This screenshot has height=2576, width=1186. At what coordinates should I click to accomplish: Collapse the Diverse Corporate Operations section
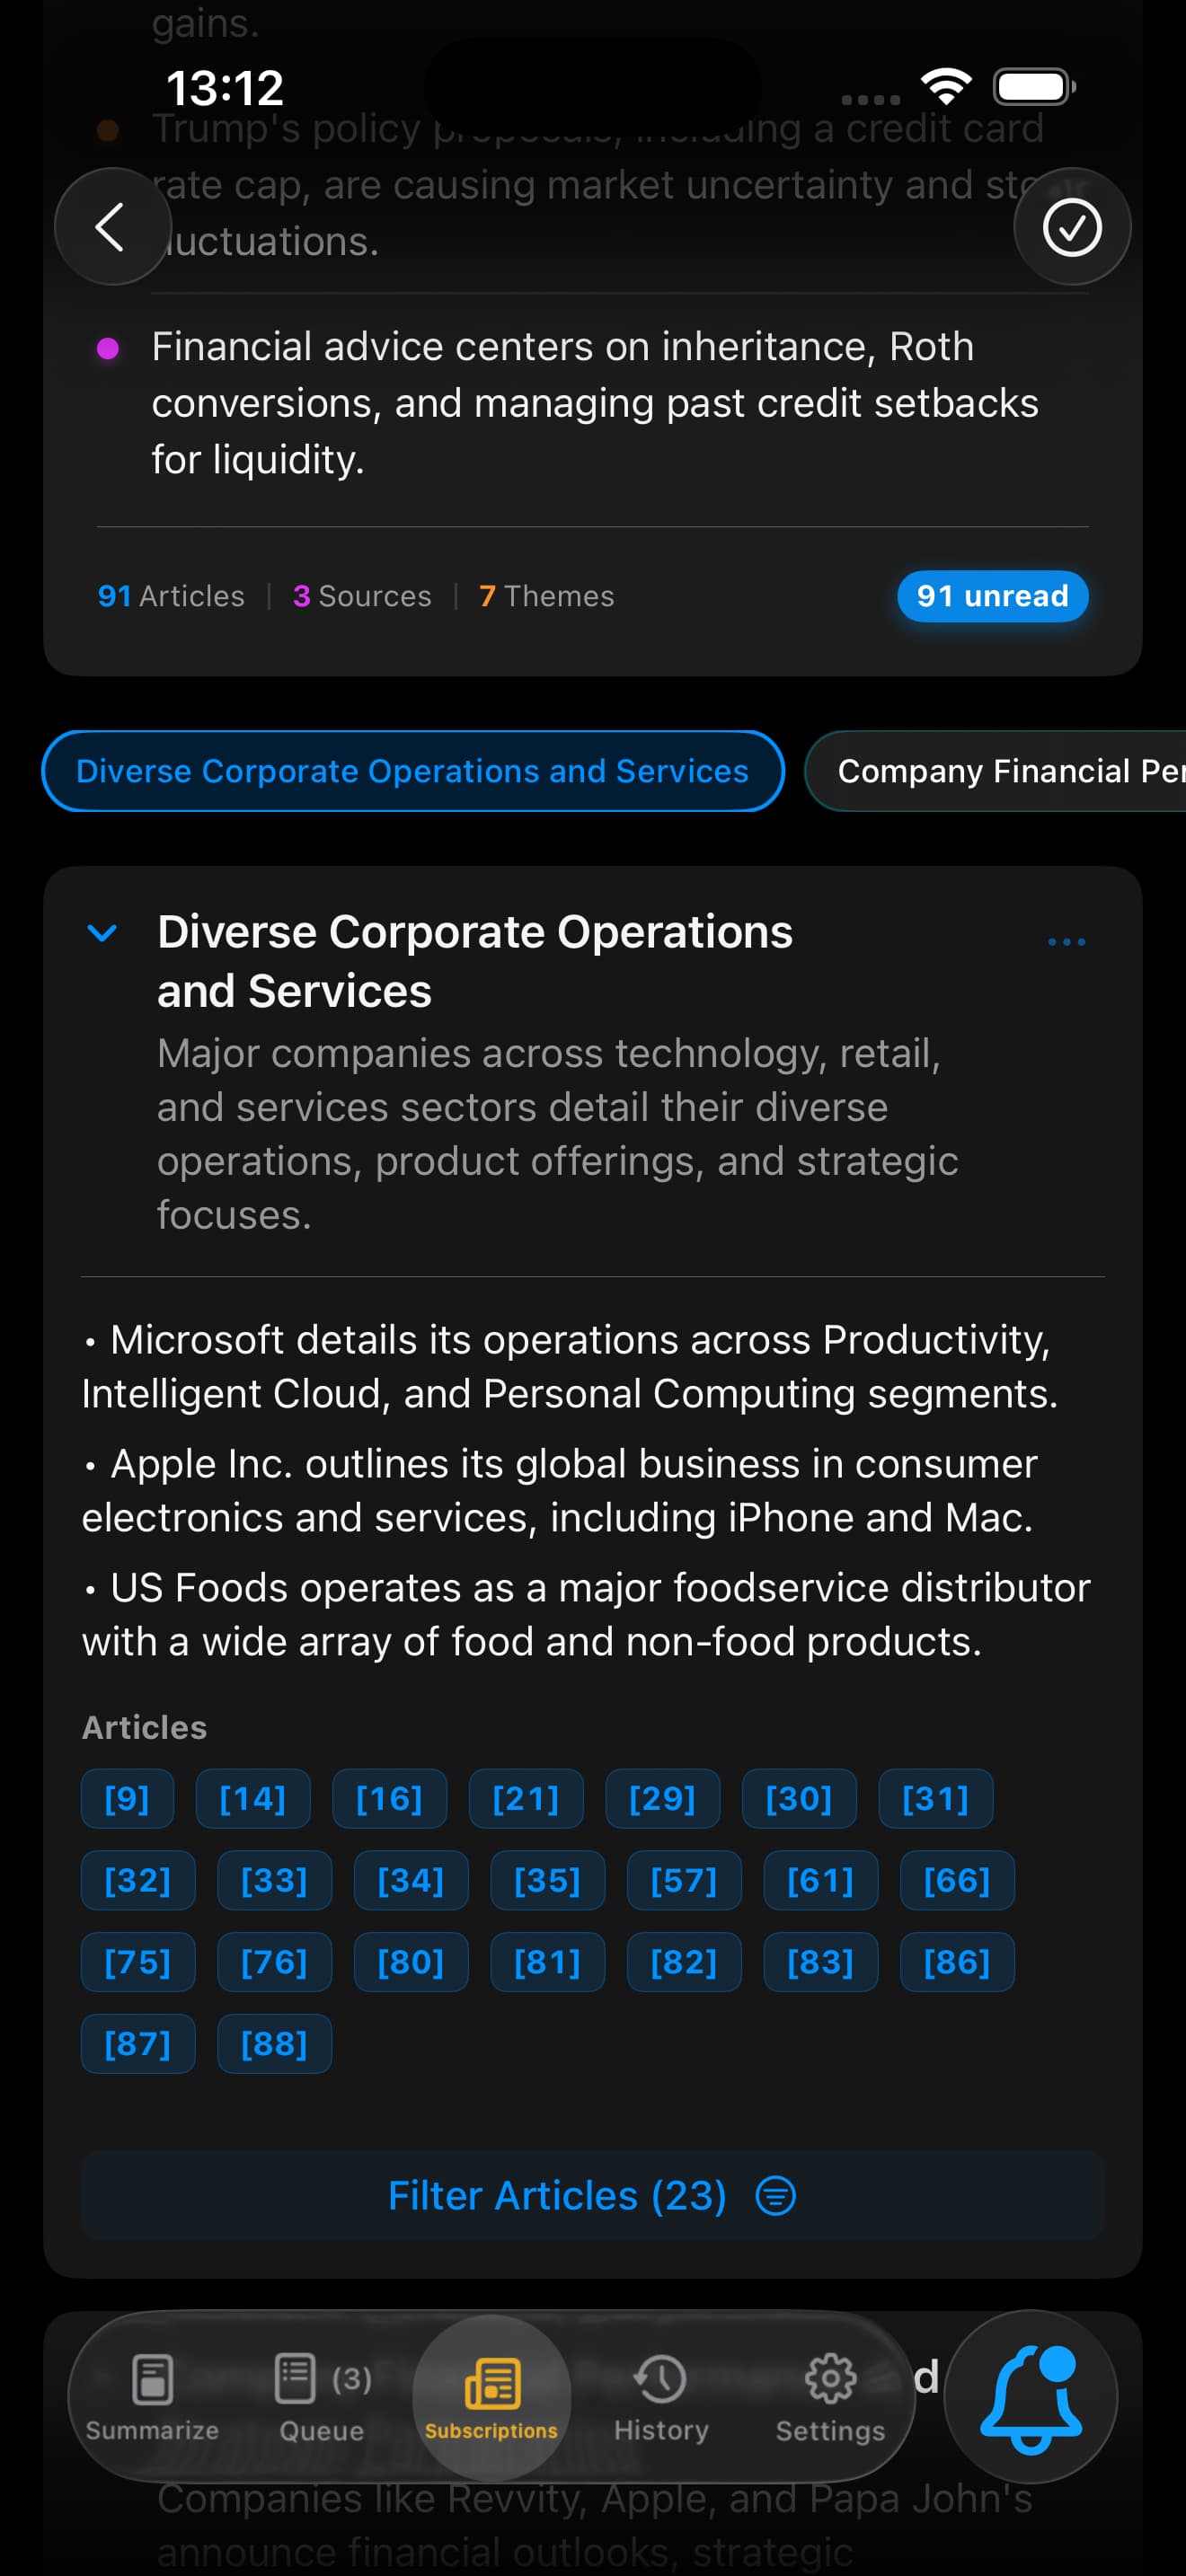pos(103,933)
